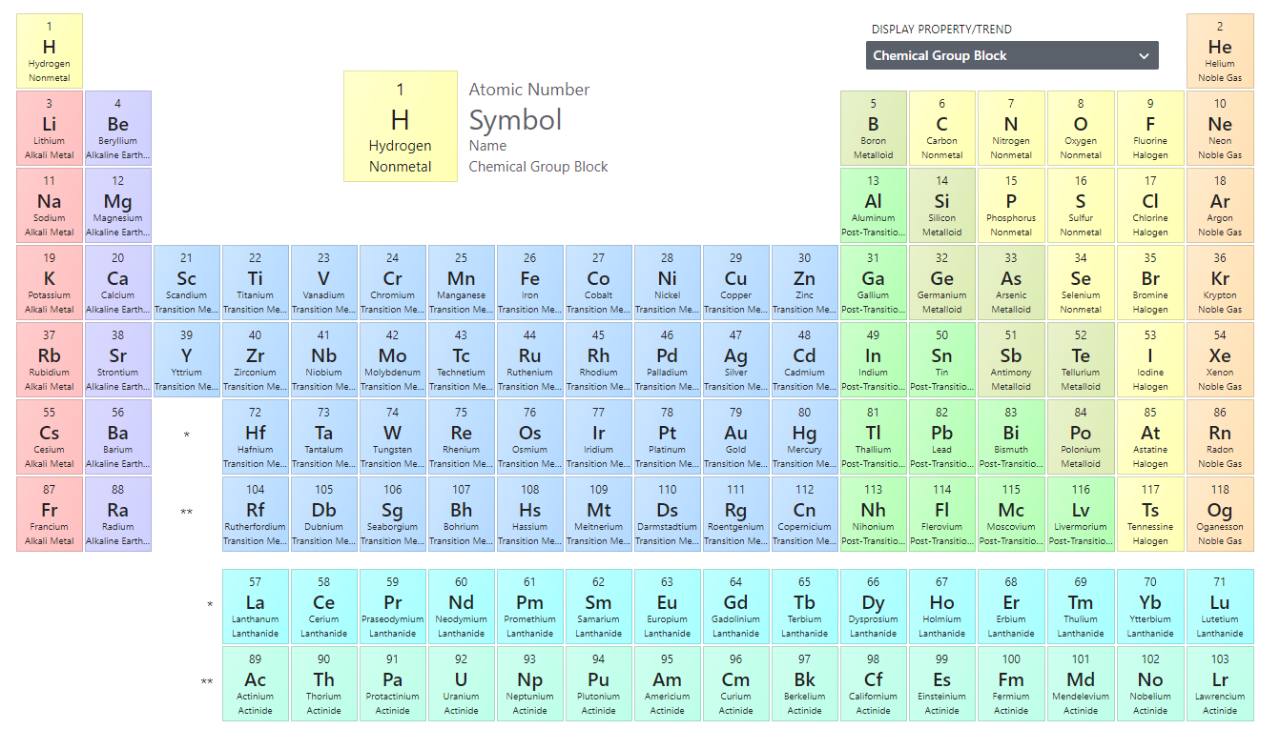This screenshot has width=1280, height=749.
Task: Select the Oxygen element tile
Action: click(x=1080, y=127)
